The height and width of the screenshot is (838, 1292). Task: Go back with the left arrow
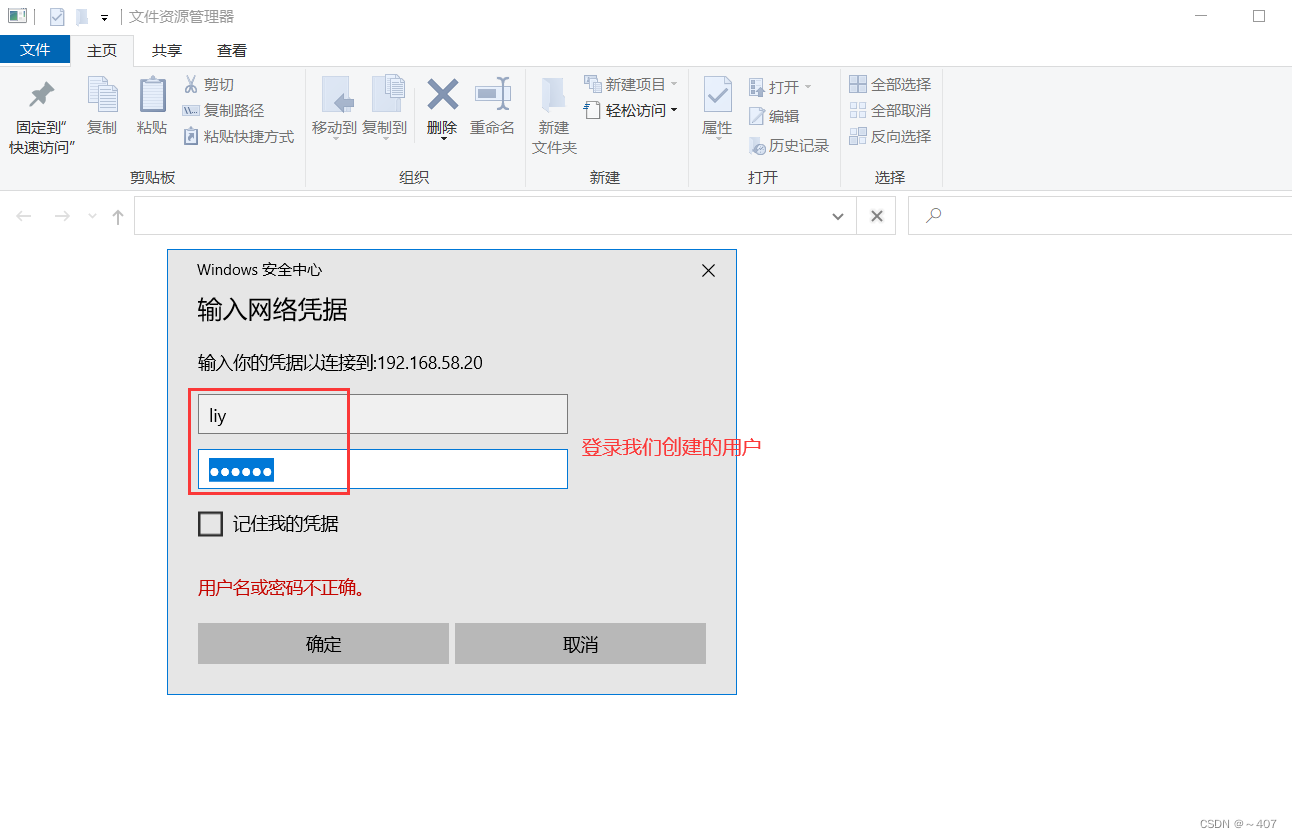pos(24,216)
